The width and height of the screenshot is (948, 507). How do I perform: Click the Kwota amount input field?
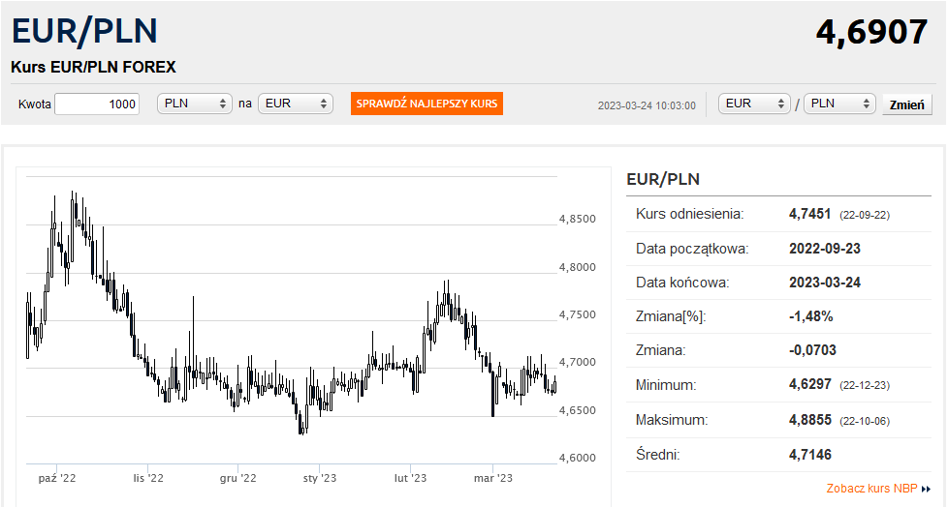[97, 104]
